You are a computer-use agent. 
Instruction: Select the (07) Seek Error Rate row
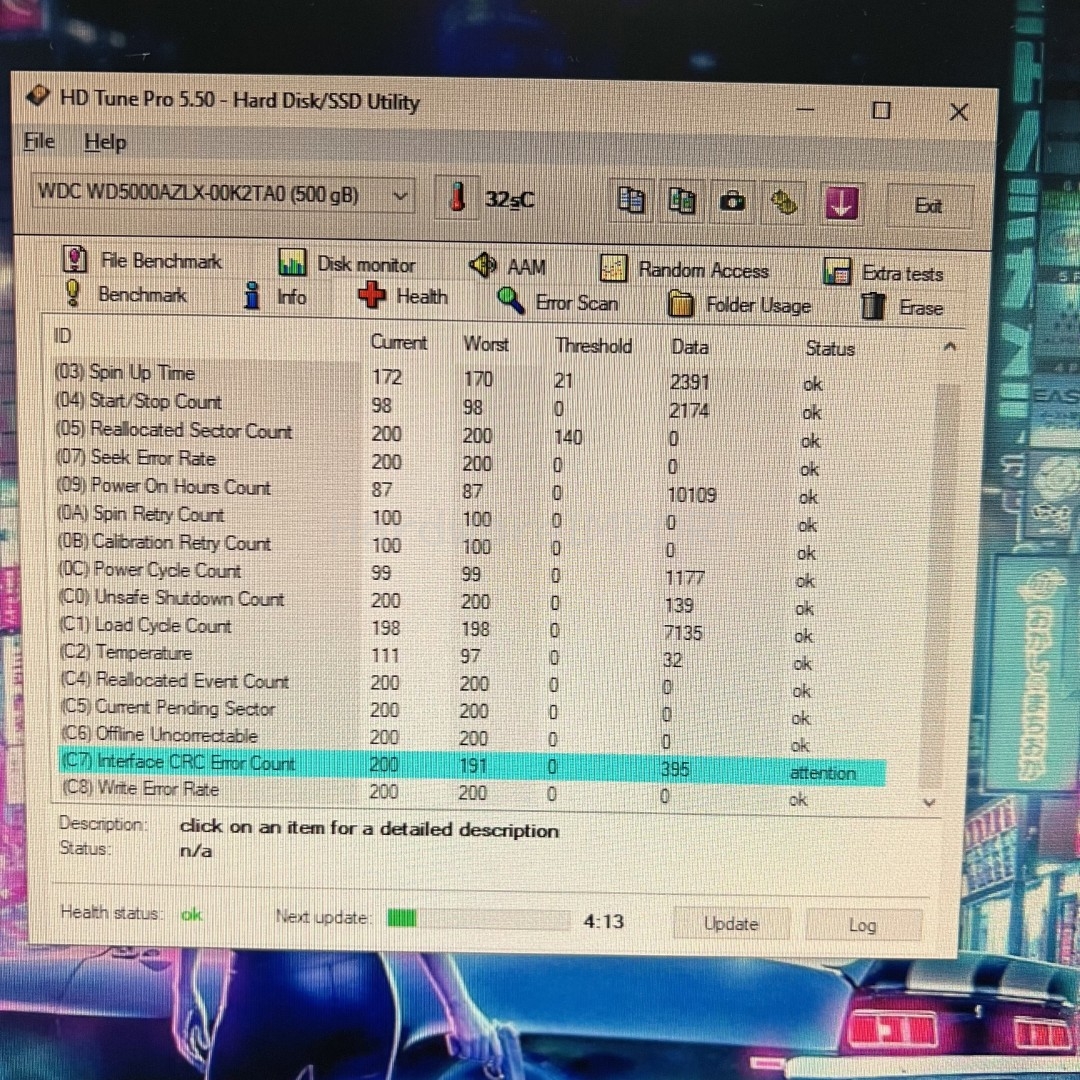(x=437, y=462)
